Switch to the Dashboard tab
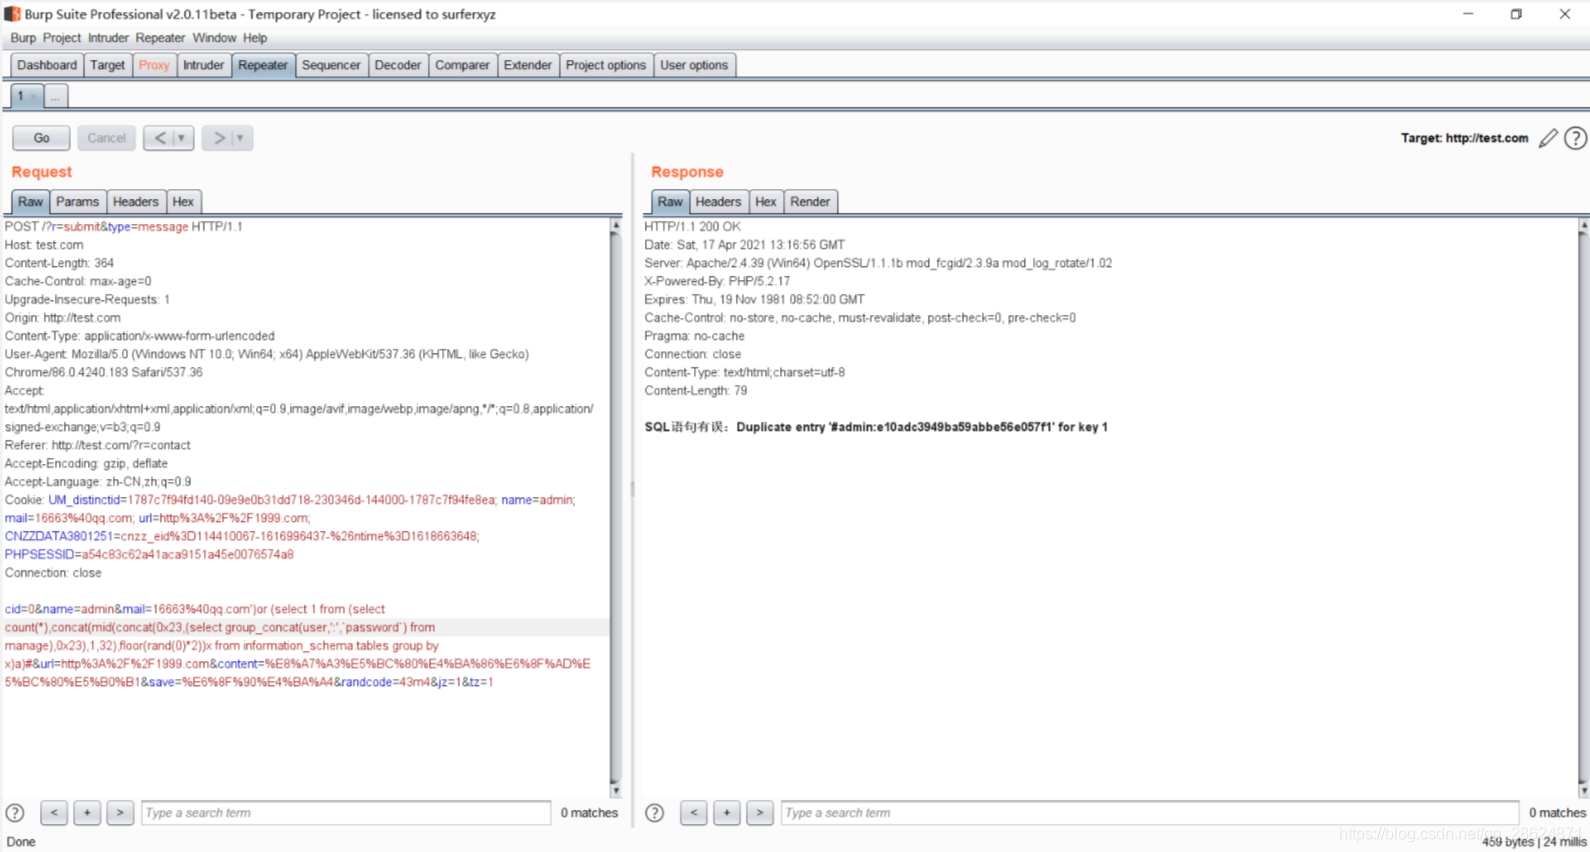The width and height of the screenshot is (1590, 852). coord(47,65)
